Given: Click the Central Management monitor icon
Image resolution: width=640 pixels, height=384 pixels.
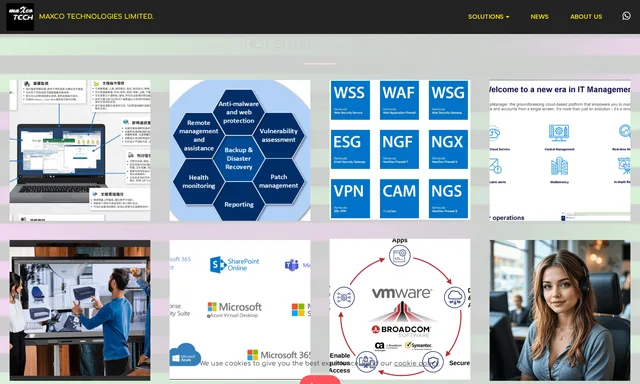Looking at the screenshot, I should pos(559,133).
